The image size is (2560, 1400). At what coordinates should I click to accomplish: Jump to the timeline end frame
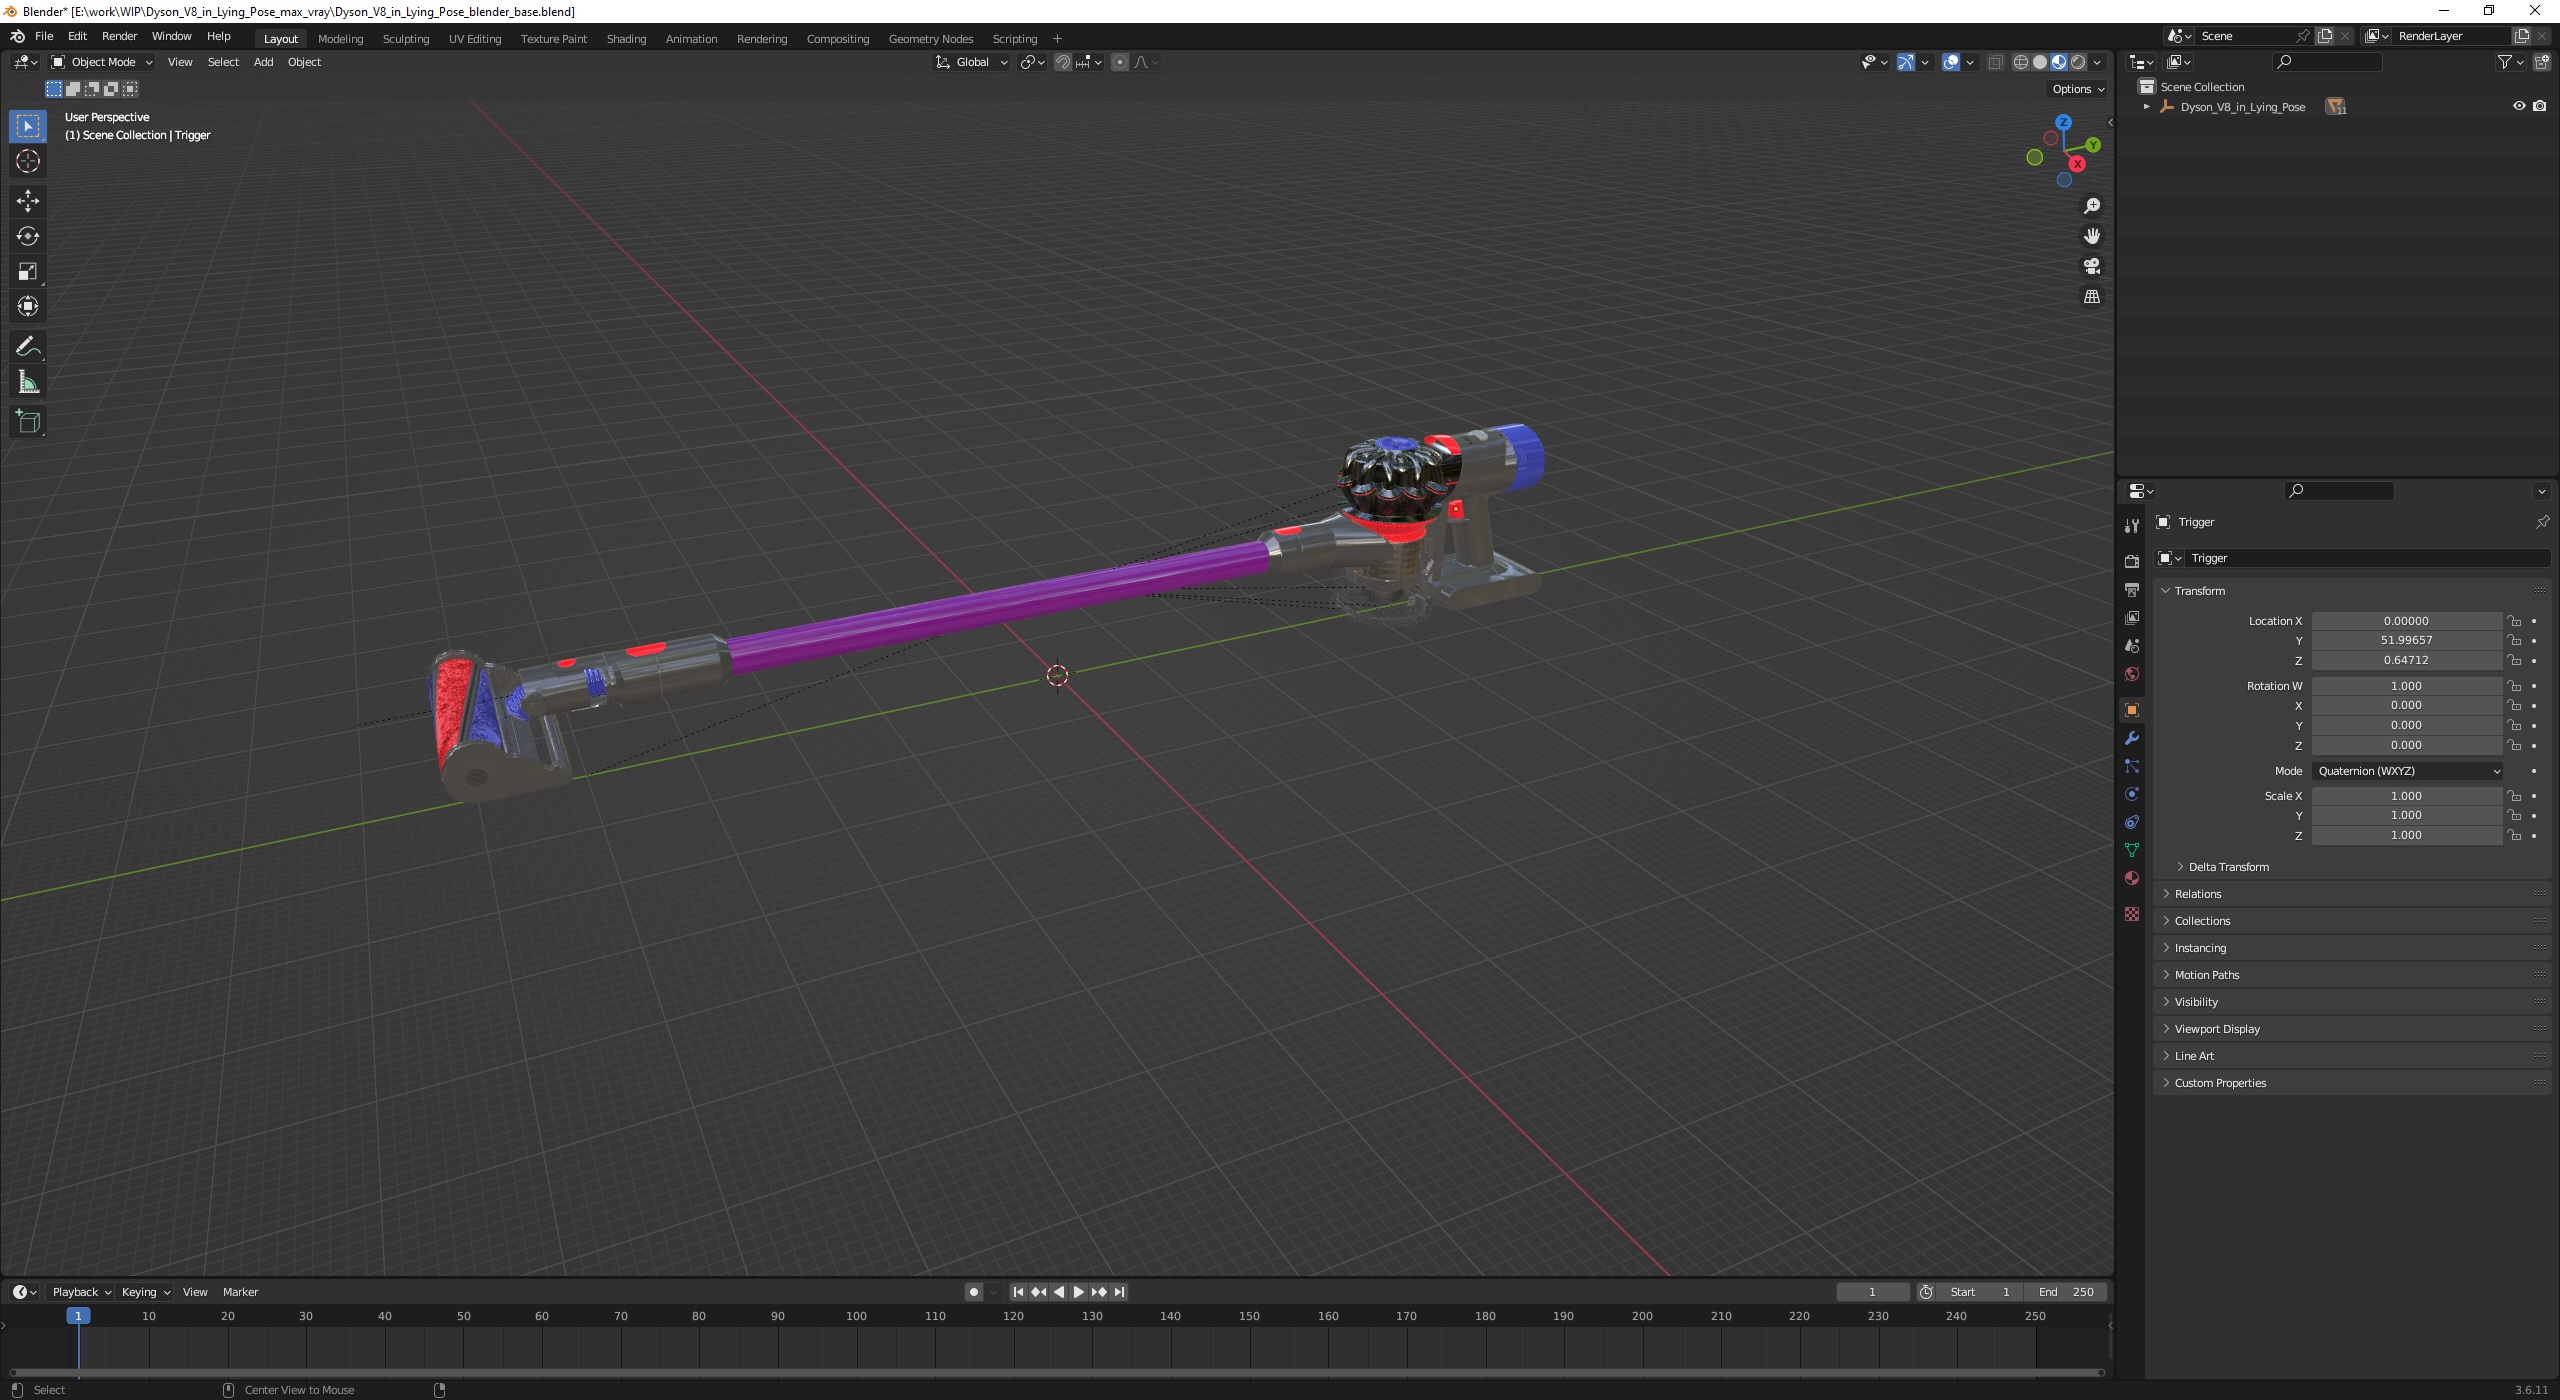click(1119, 1292)
